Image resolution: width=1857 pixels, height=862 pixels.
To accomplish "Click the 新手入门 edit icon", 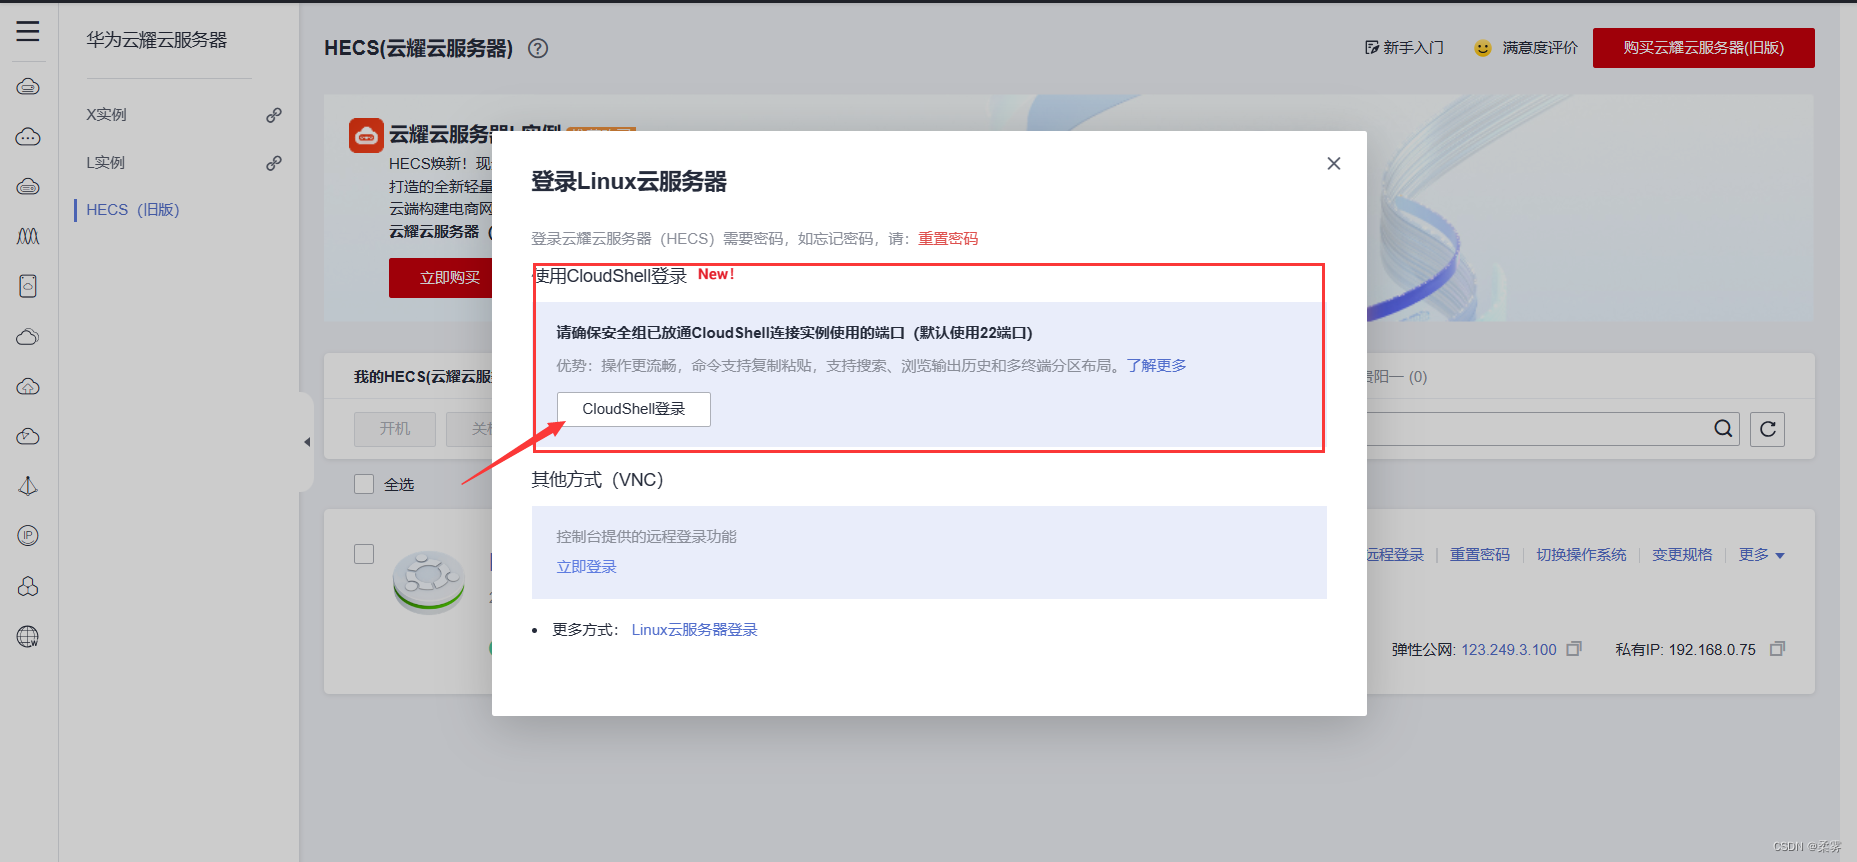I will [x=1371, y=47].
